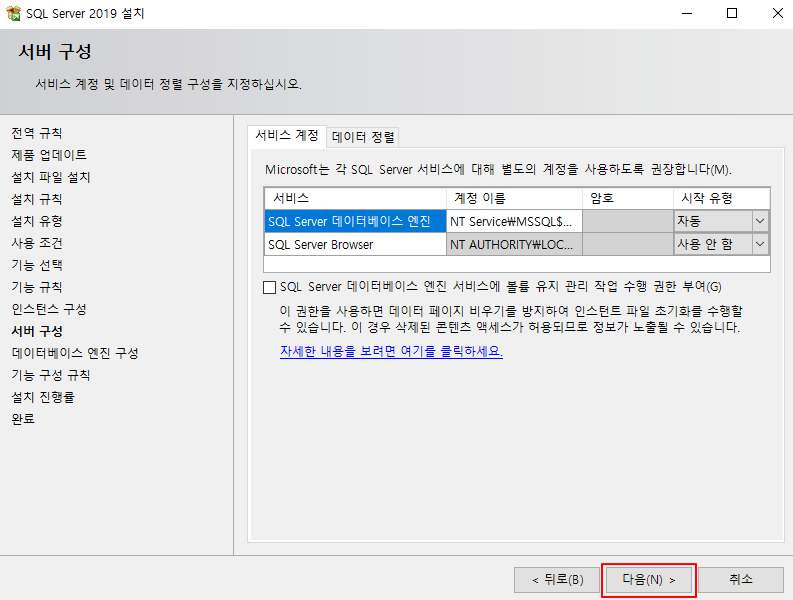Click the 시작 유형 column header

coord(722,198)
